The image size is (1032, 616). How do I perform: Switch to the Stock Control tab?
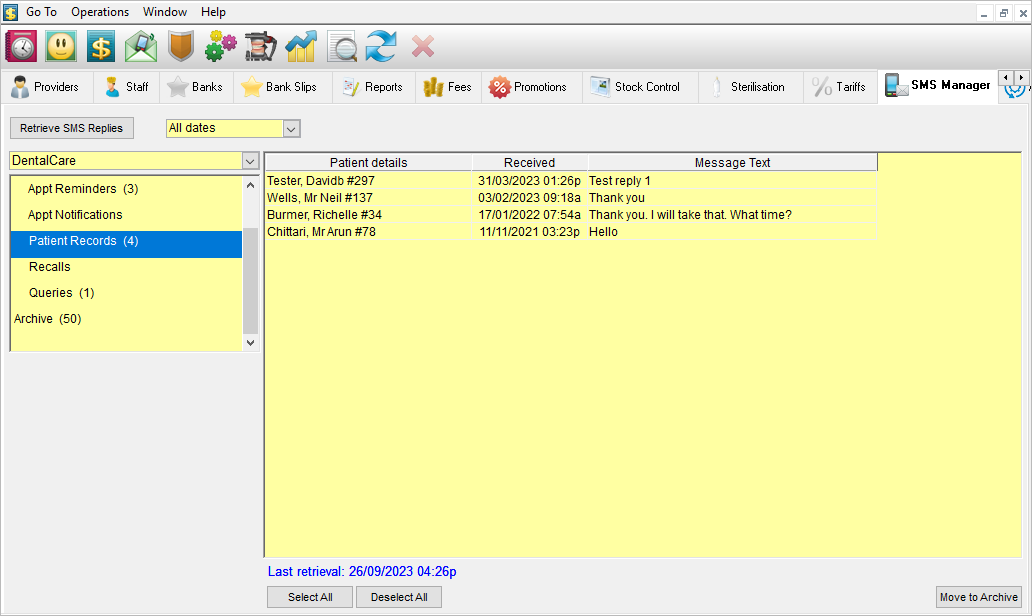click(640, 87)
